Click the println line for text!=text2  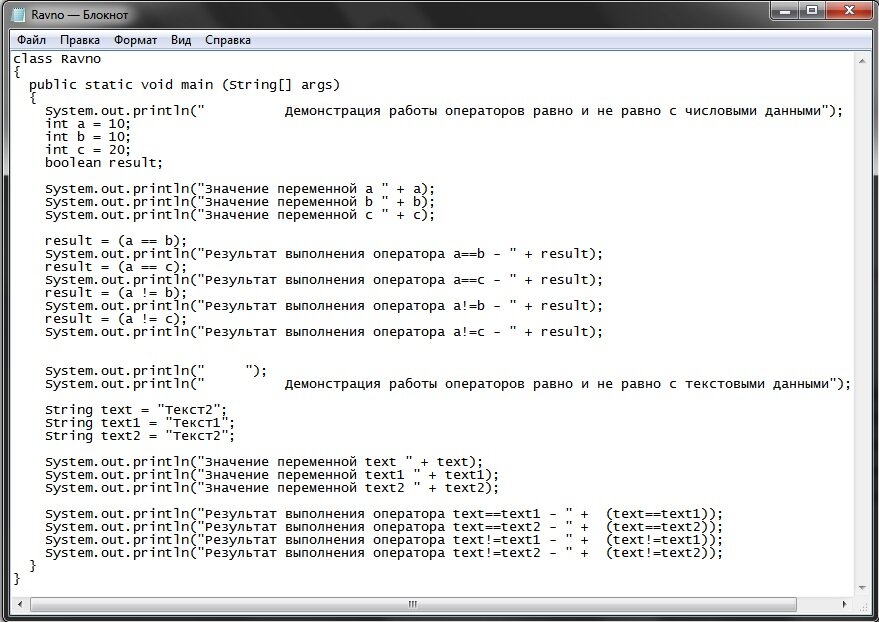(x=384, y=553)
